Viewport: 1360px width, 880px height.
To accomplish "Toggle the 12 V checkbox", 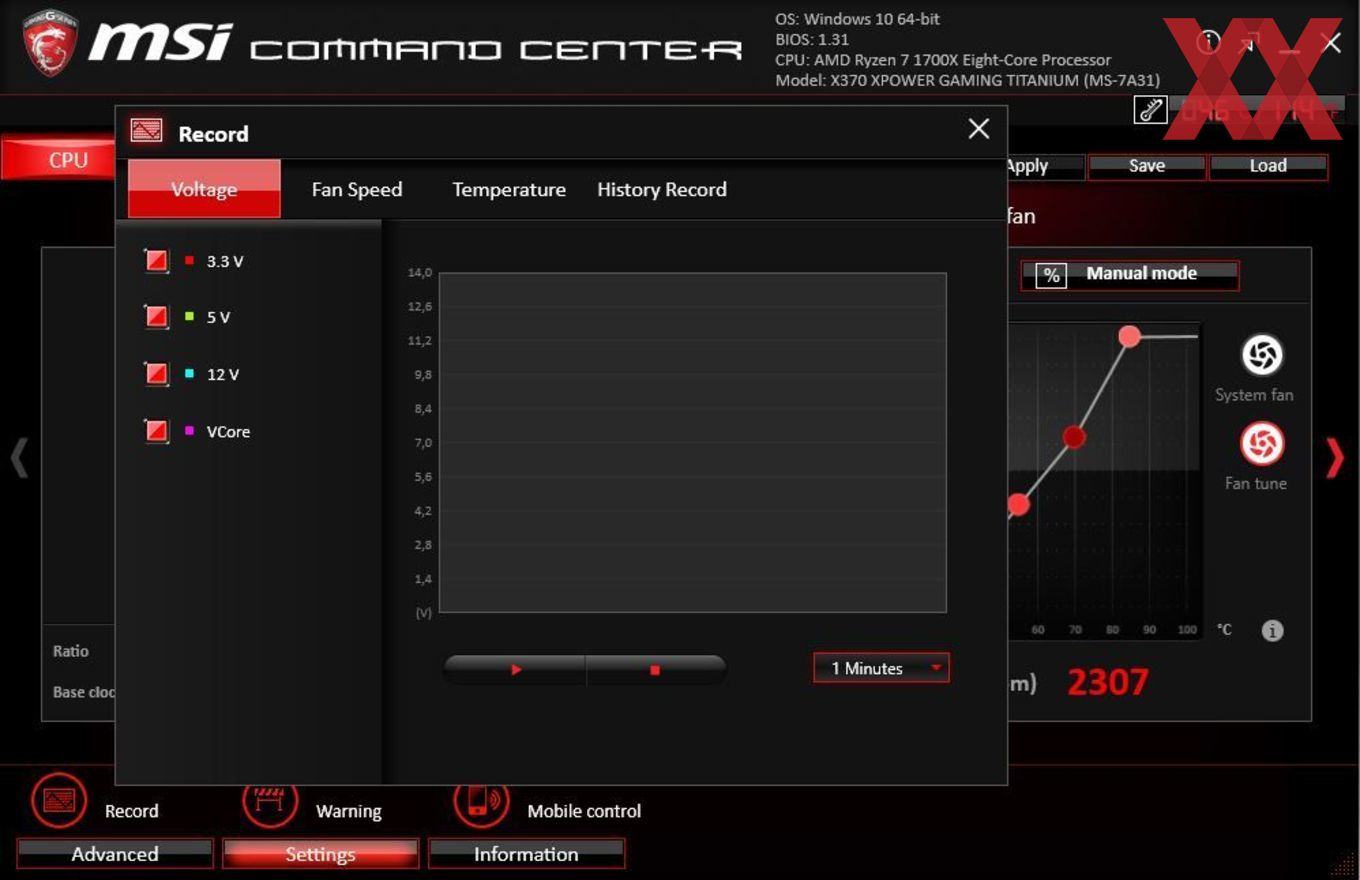I will coord(156,374).
